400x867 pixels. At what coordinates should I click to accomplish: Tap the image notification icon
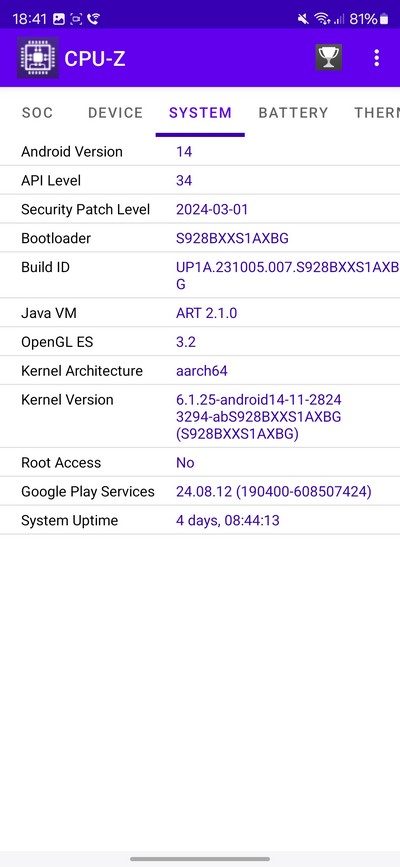59,19
